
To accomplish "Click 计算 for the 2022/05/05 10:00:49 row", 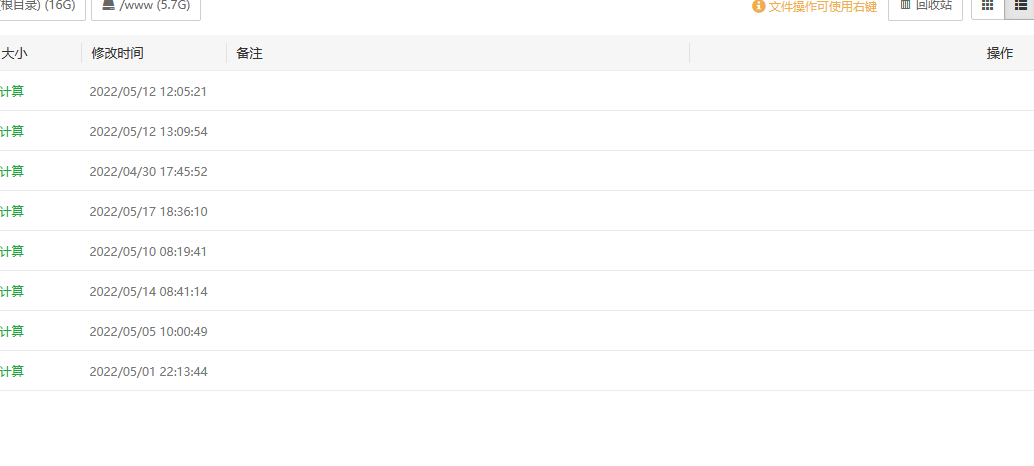I will (x=11, y=332).
